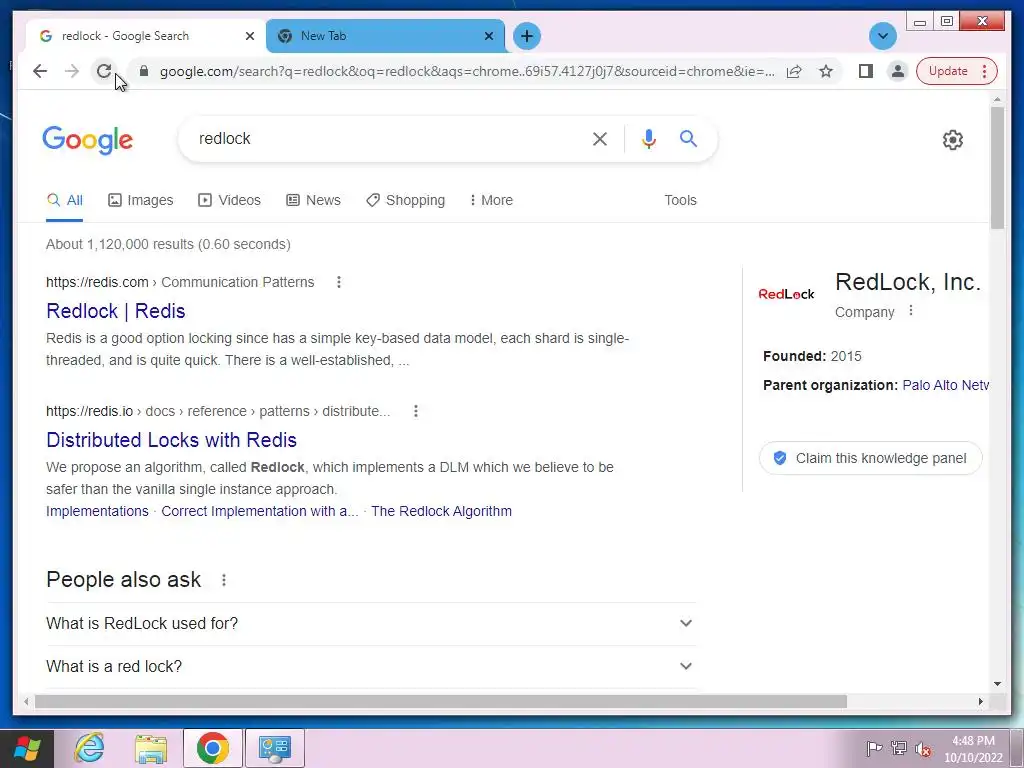The width and height of the screenshot is (1024, 768).
Task: Follow Correct Implementation with a... sublink
Action: coord(259,511)
